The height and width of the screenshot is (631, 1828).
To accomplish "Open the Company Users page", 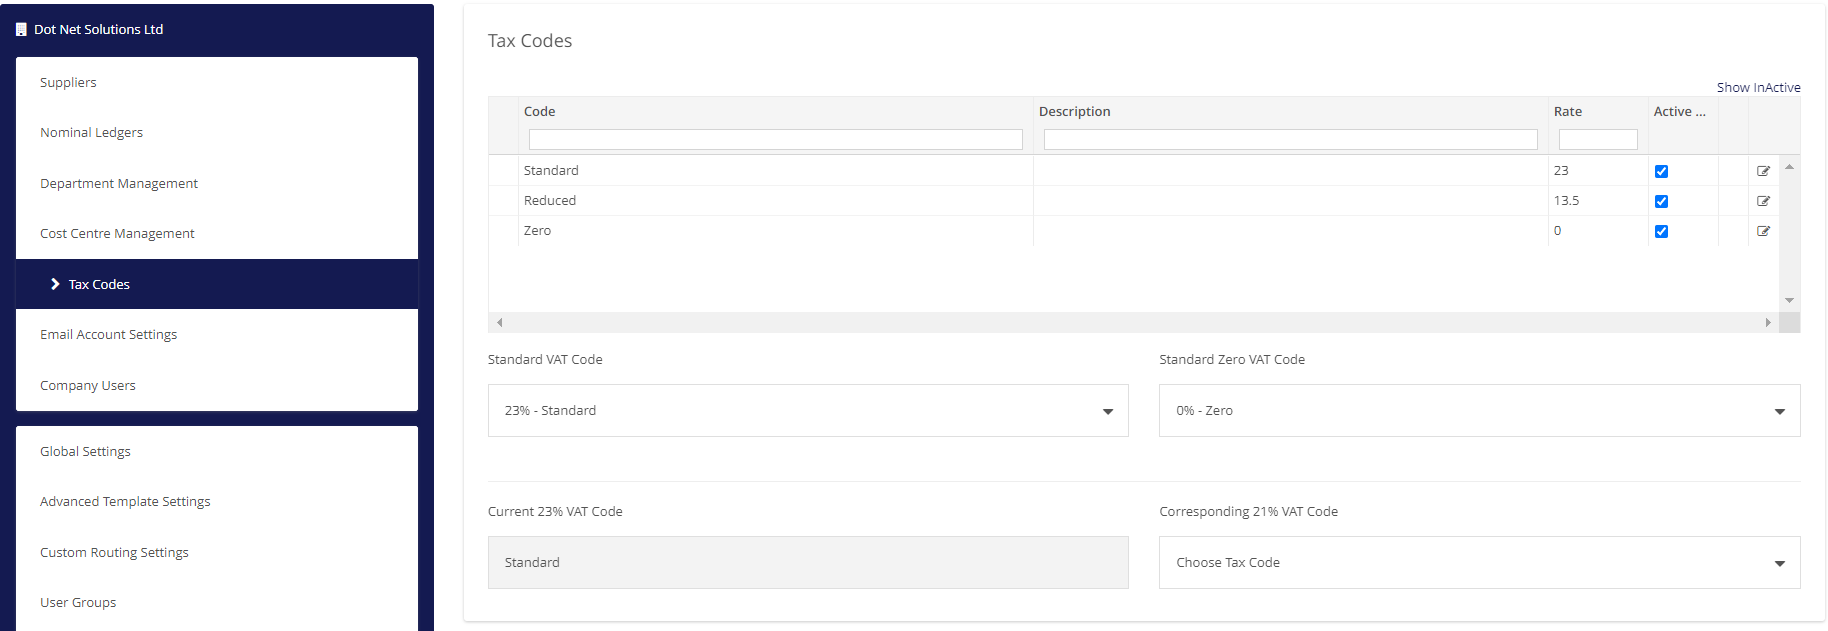I will pyautogui.click(x=88, y=385).
